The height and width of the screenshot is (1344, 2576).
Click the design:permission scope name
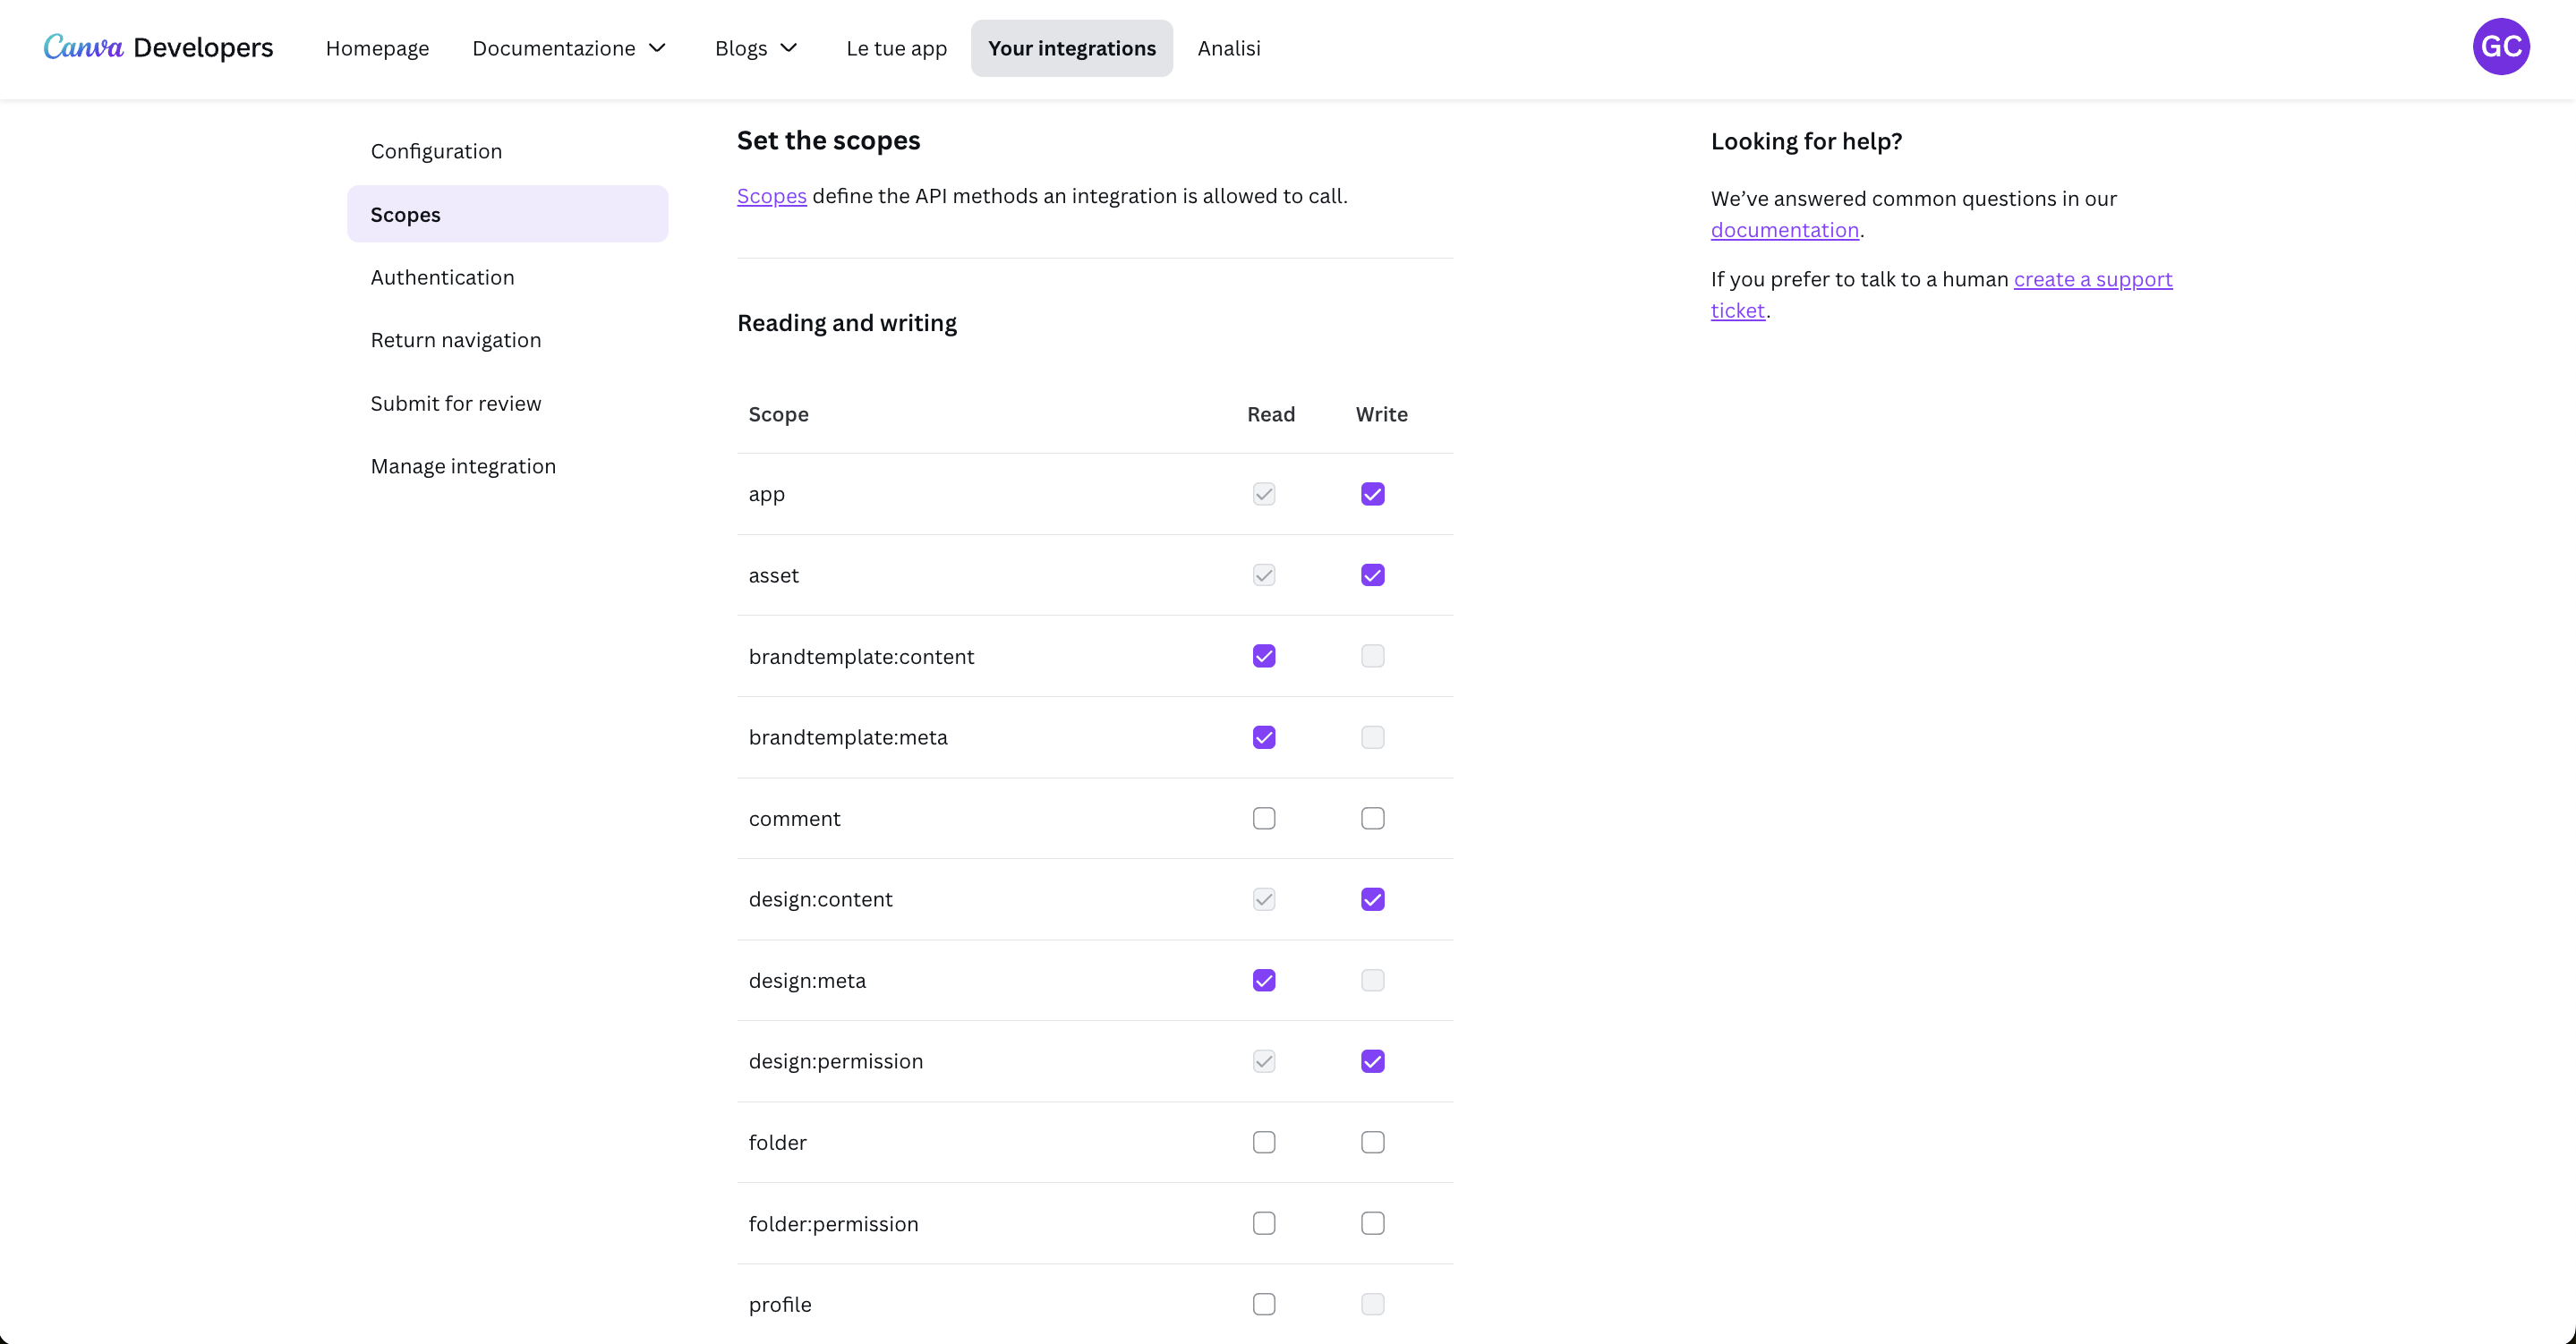click(835, 1061)
